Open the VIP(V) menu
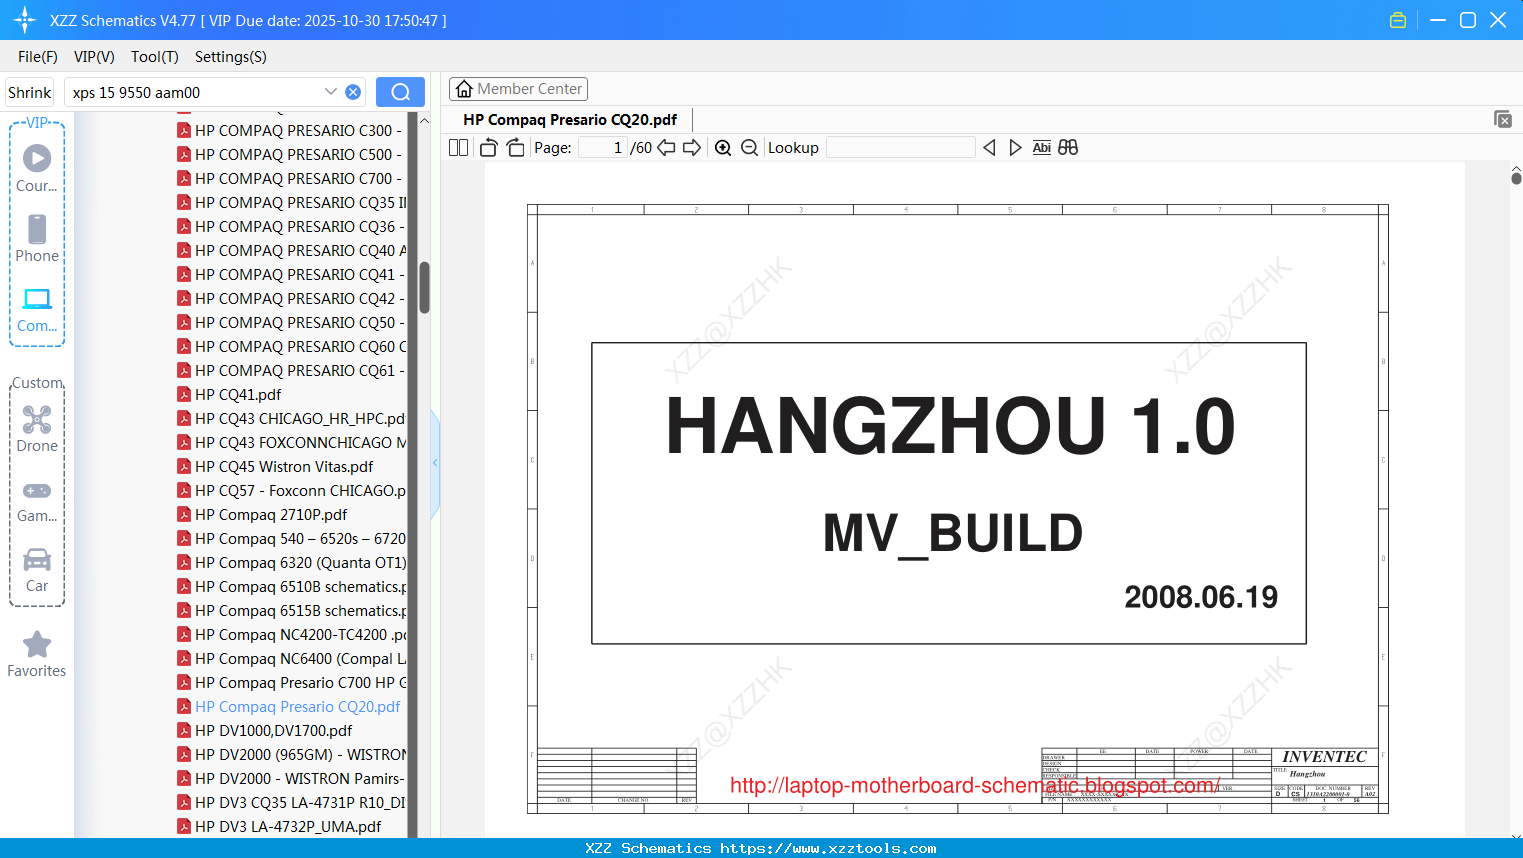This screenshot has width=1523, height=858. click(94, 57)
